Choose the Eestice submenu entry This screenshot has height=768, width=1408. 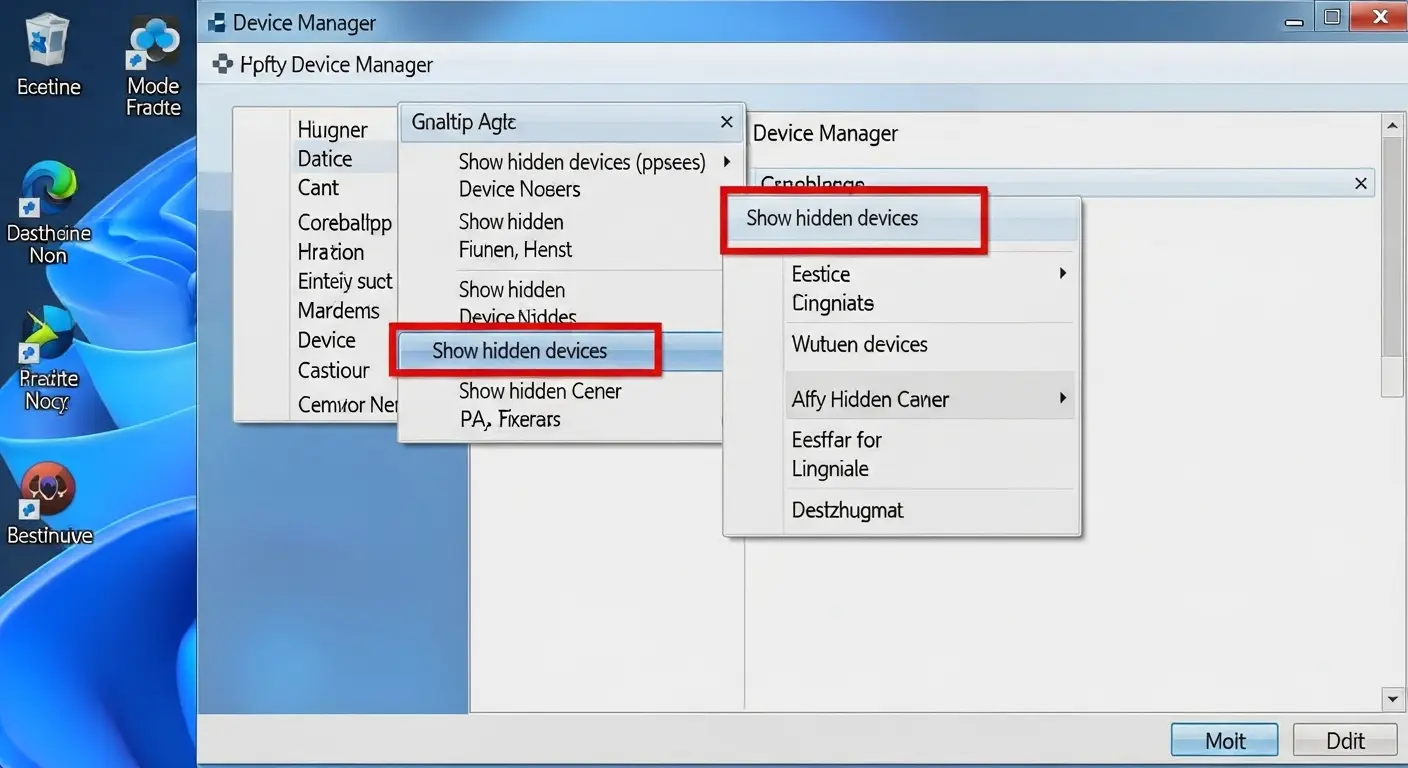click(821, 274)
